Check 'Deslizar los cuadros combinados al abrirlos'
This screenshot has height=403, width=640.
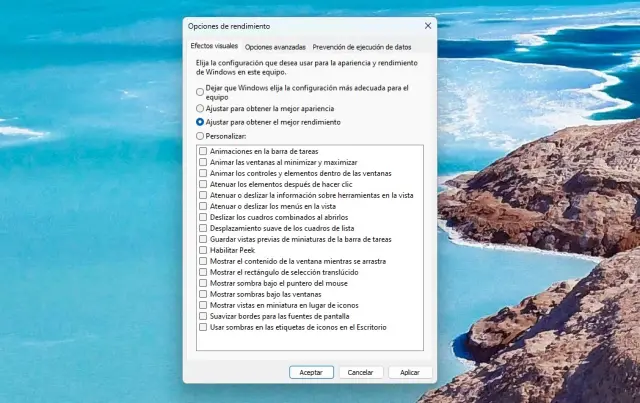(204, 217)
